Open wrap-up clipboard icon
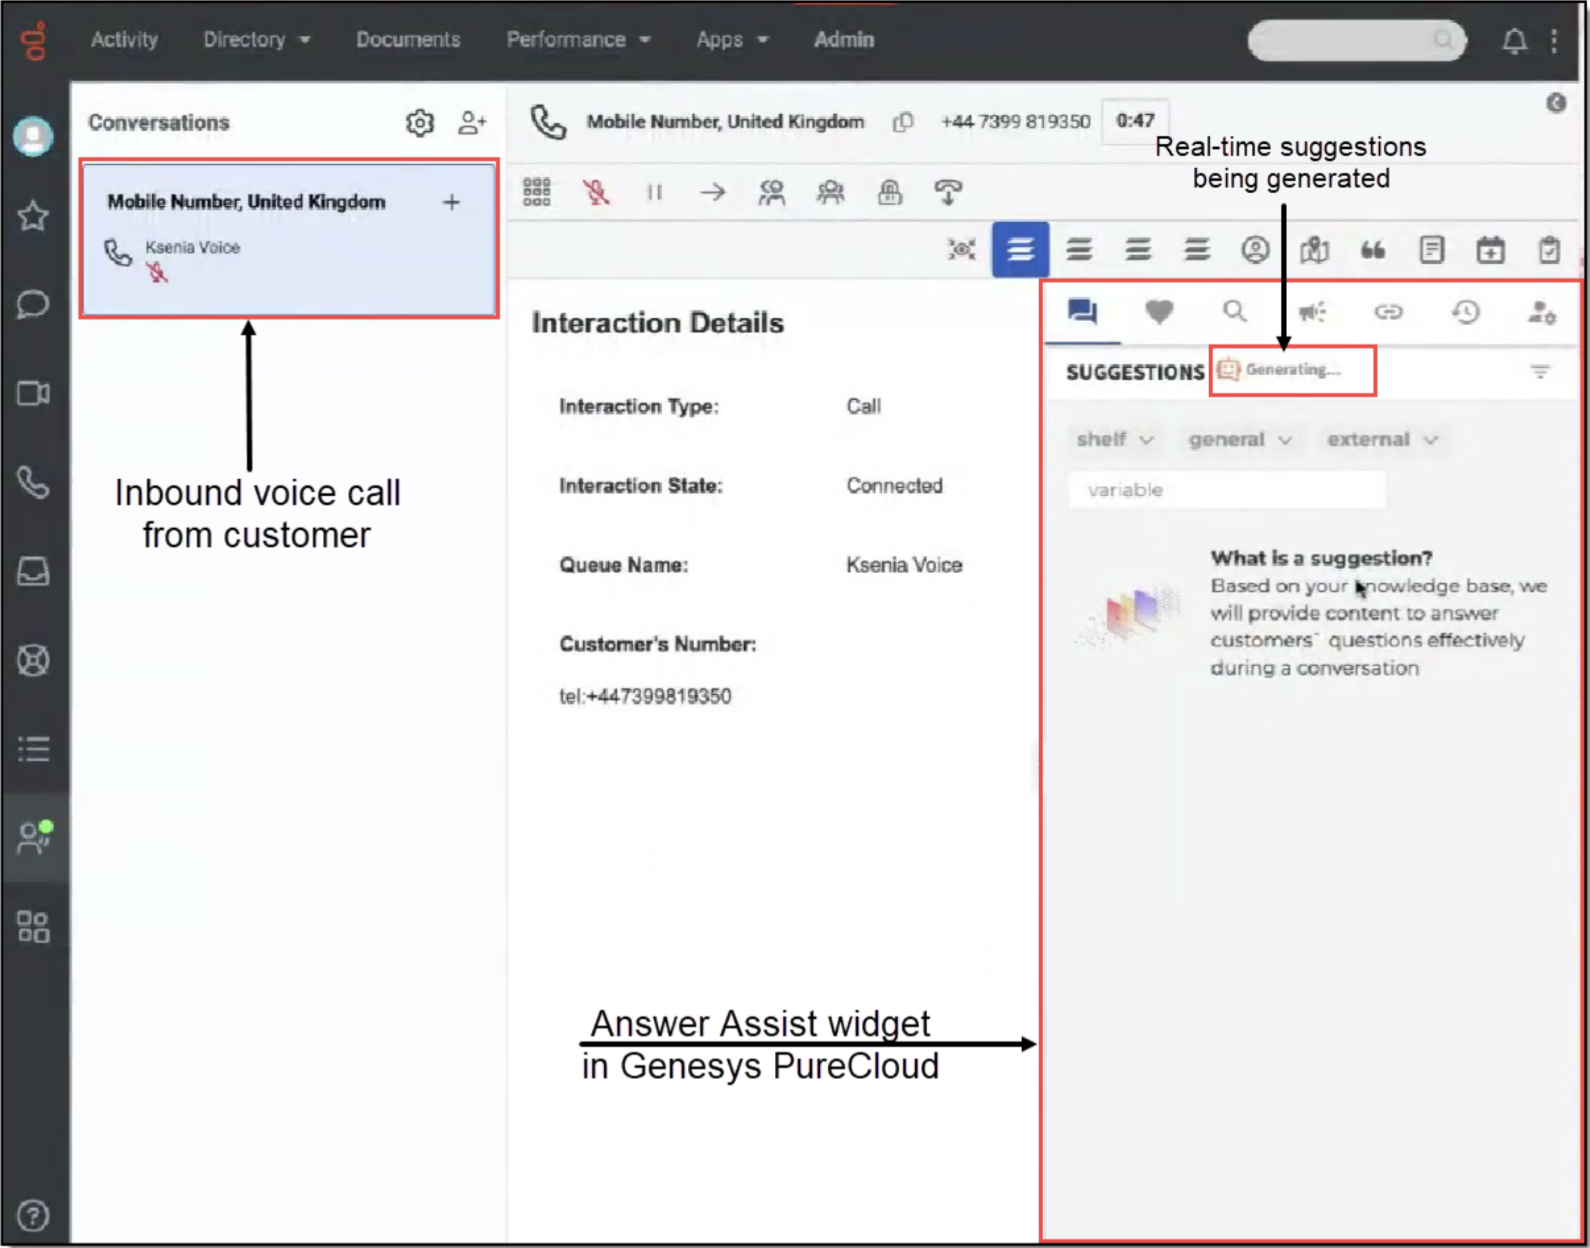The height and width of the screenshot is (1248, 1590). pos(1549,249)
